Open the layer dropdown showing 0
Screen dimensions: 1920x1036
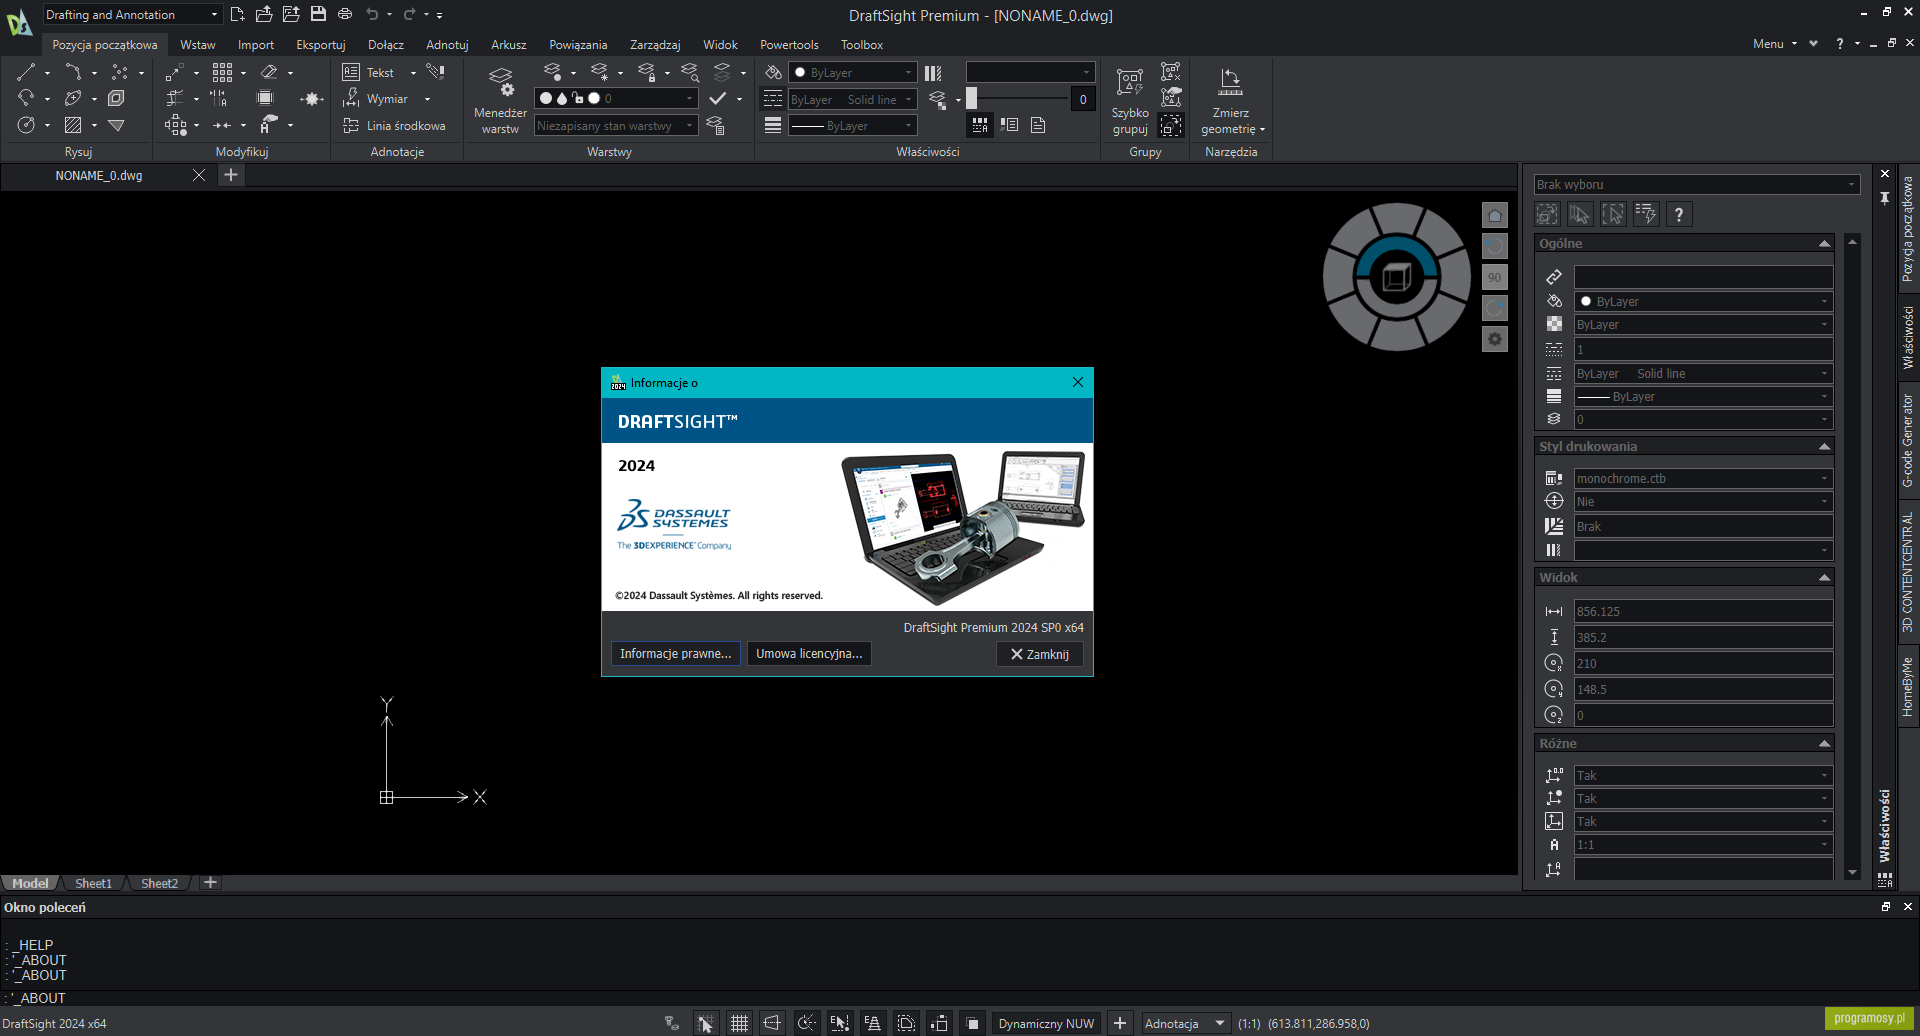click(615, 98)
